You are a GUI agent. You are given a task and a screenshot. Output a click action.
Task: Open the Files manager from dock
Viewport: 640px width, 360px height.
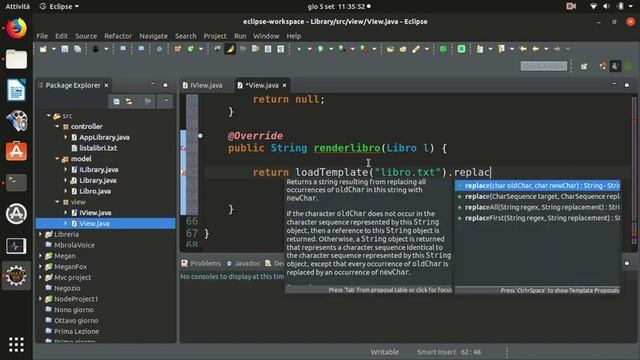(16, 60)
